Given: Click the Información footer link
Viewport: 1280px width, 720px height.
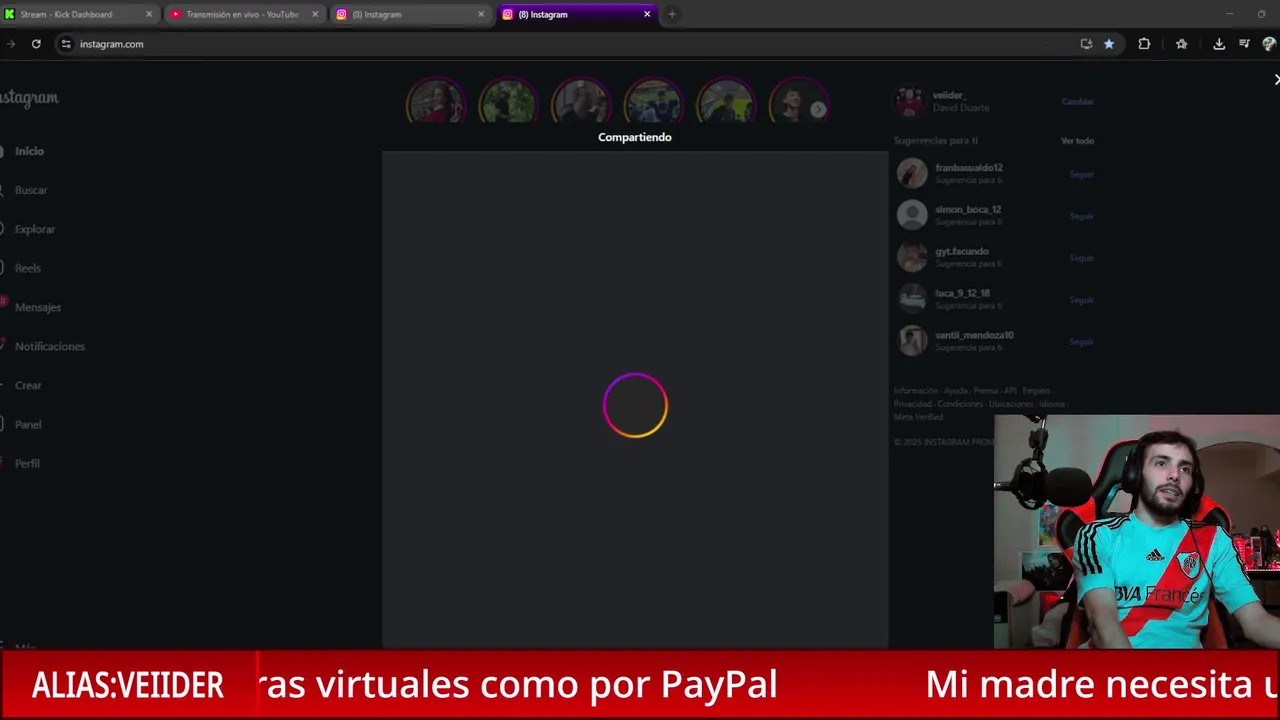Looking at the screenshot, I should coord(915,391).
